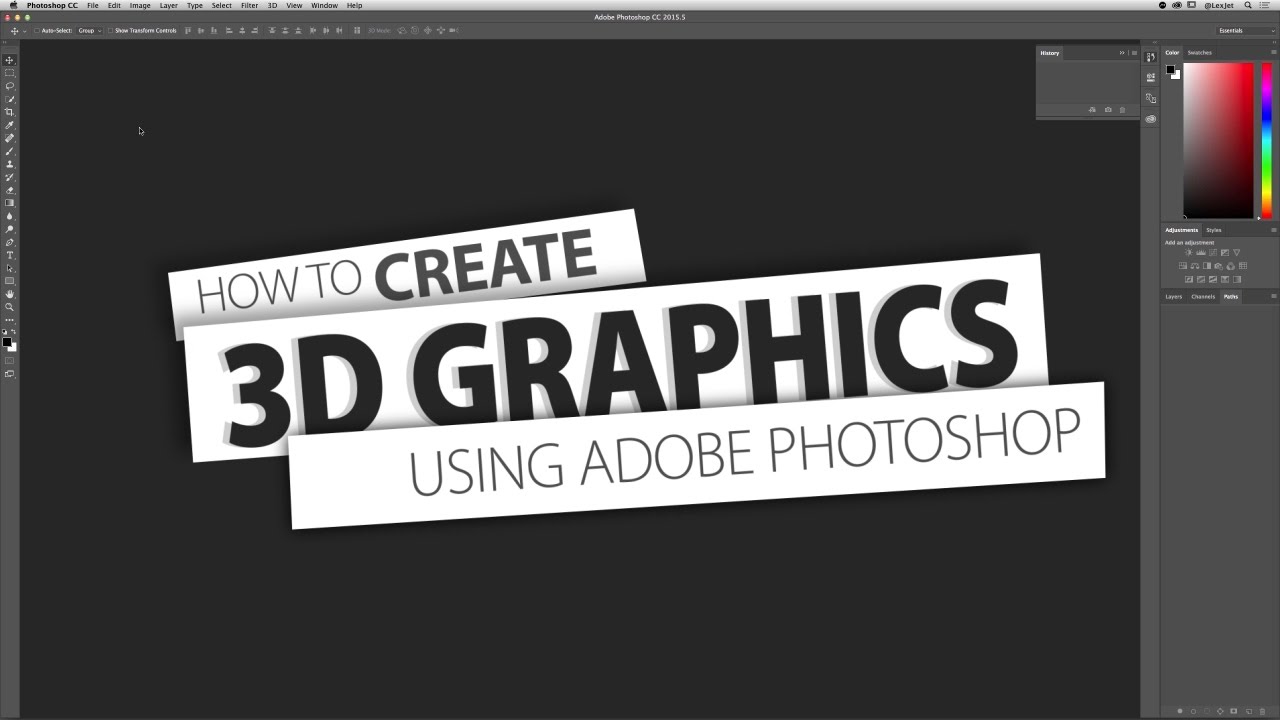
Task: Open the Edit Toolbar three-dots button
Action: pos(10,320)
